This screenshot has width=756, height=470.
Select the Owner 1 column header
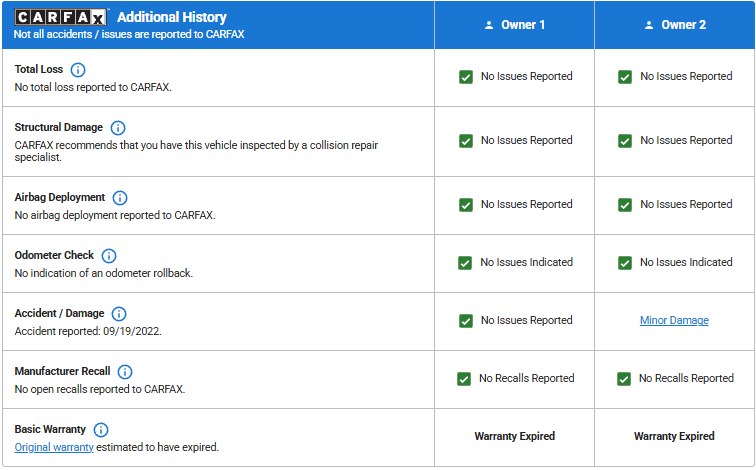coord(514,25)
